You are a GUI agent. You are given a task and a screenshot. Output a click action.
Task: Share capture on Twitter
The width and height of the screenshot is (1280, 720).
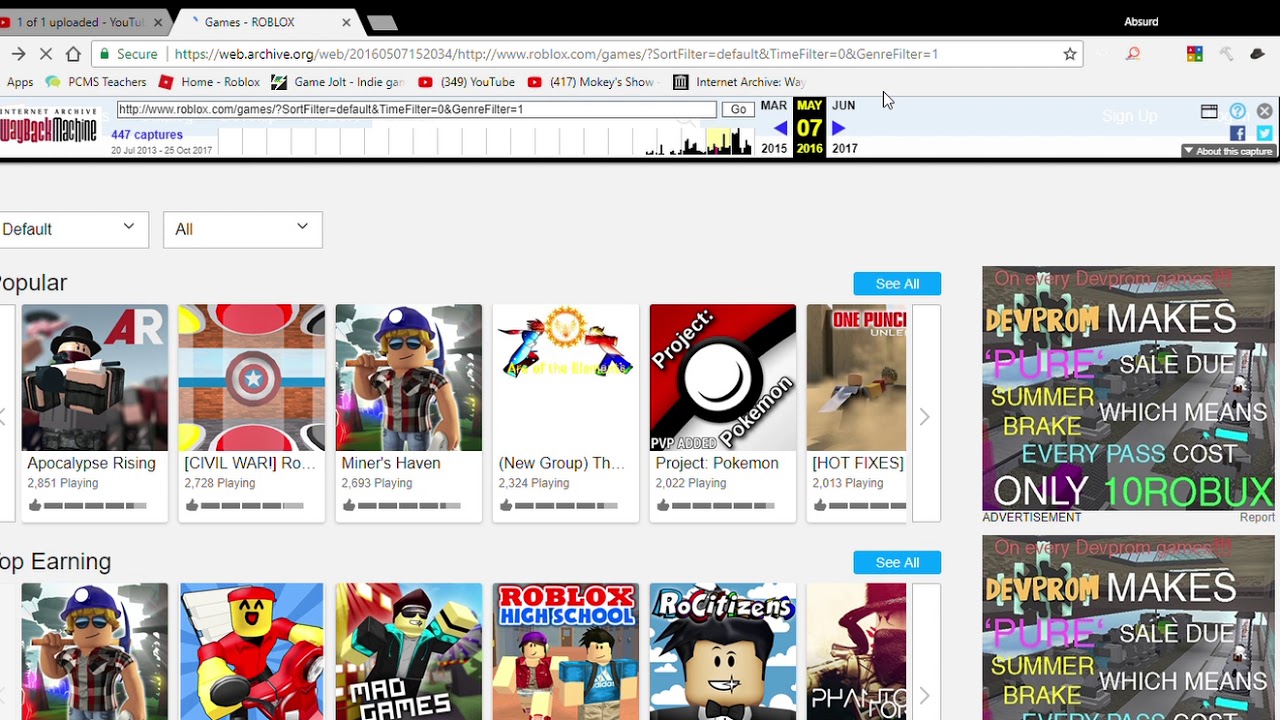click(x=1264, y=133)
